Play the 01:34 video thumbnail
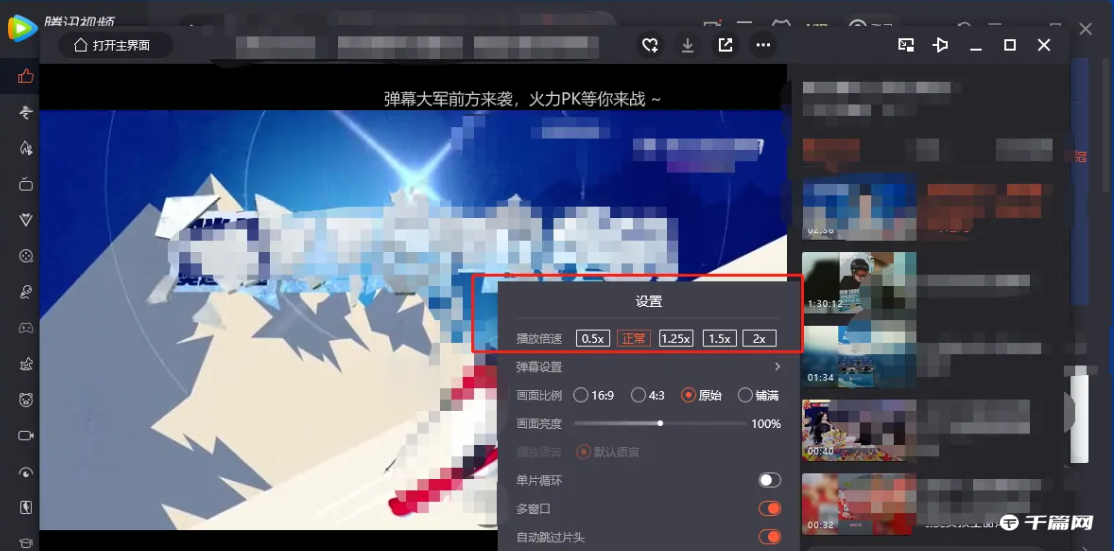 [859, 357]
